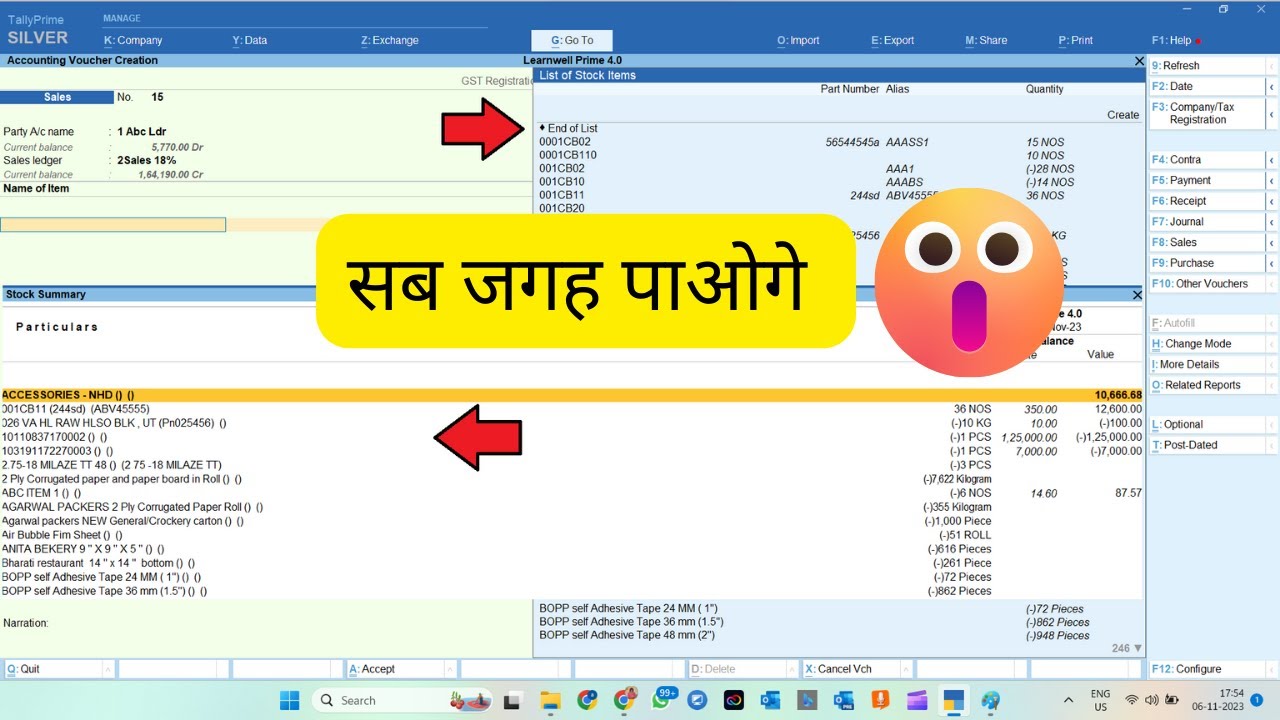The image size is (1280, 720).
Task: Click the 246 more-items down arrow
Action: click(x=1137, y=649)
